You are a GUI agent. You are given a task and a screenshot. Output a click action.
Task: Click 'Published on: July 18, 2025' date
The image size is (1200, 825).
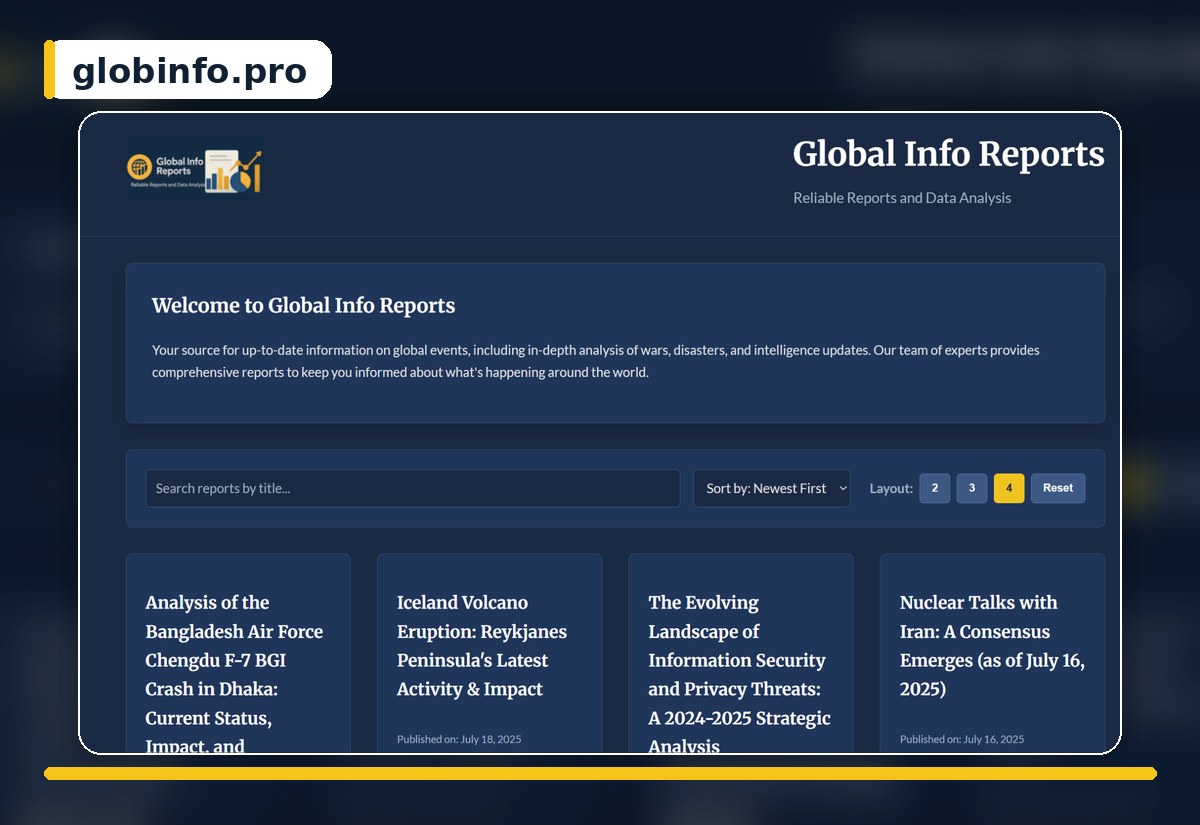pos(459,739)
